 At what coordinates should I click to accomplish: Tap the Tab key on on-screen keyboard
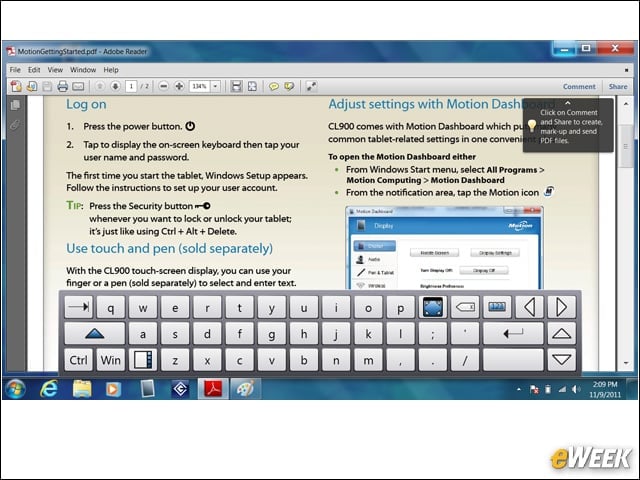pos(78,307)
